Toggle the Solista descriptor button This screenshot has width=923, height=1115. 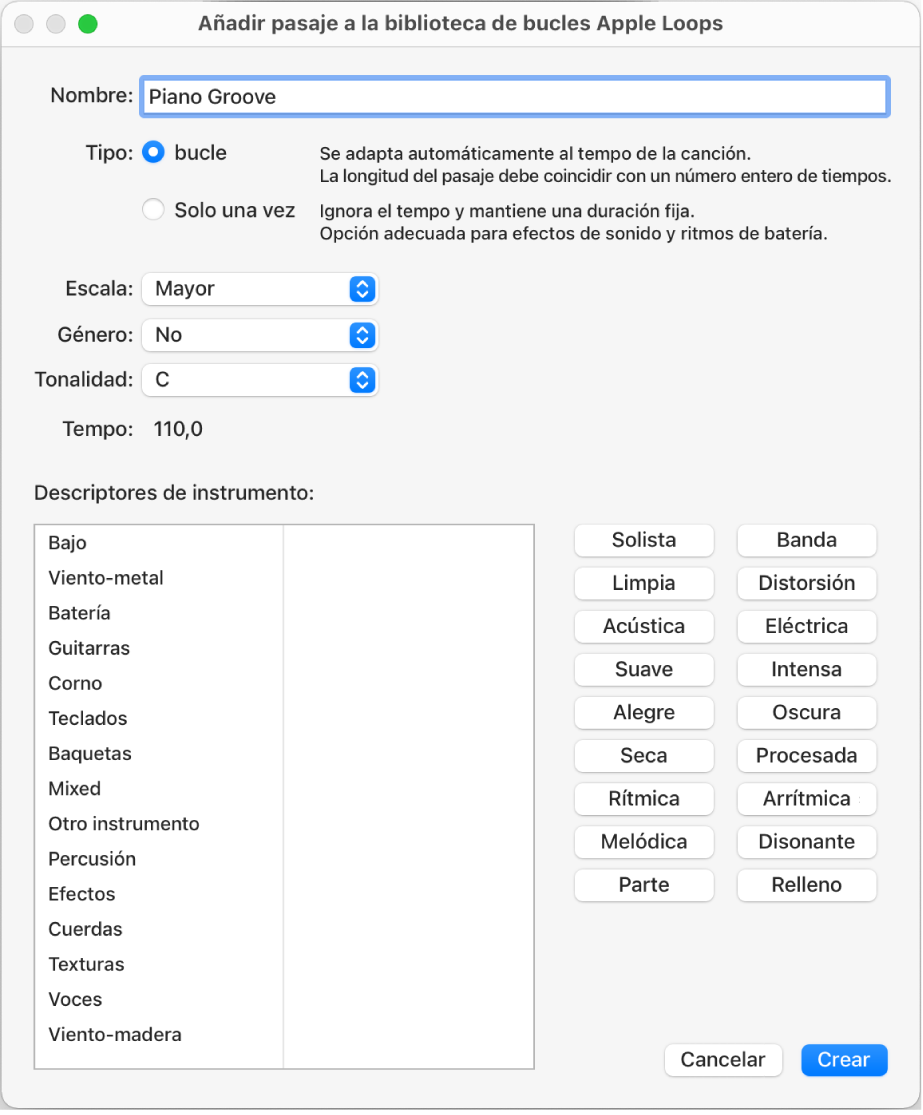(644, 540)
